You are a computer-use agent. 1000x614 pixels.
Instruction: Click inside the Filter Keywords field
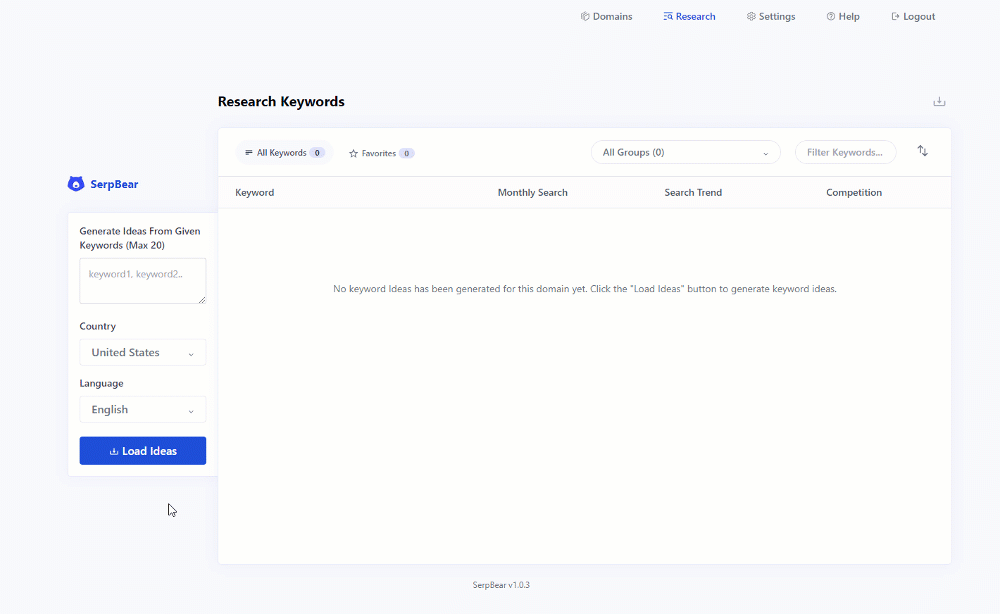coord(845,152)
